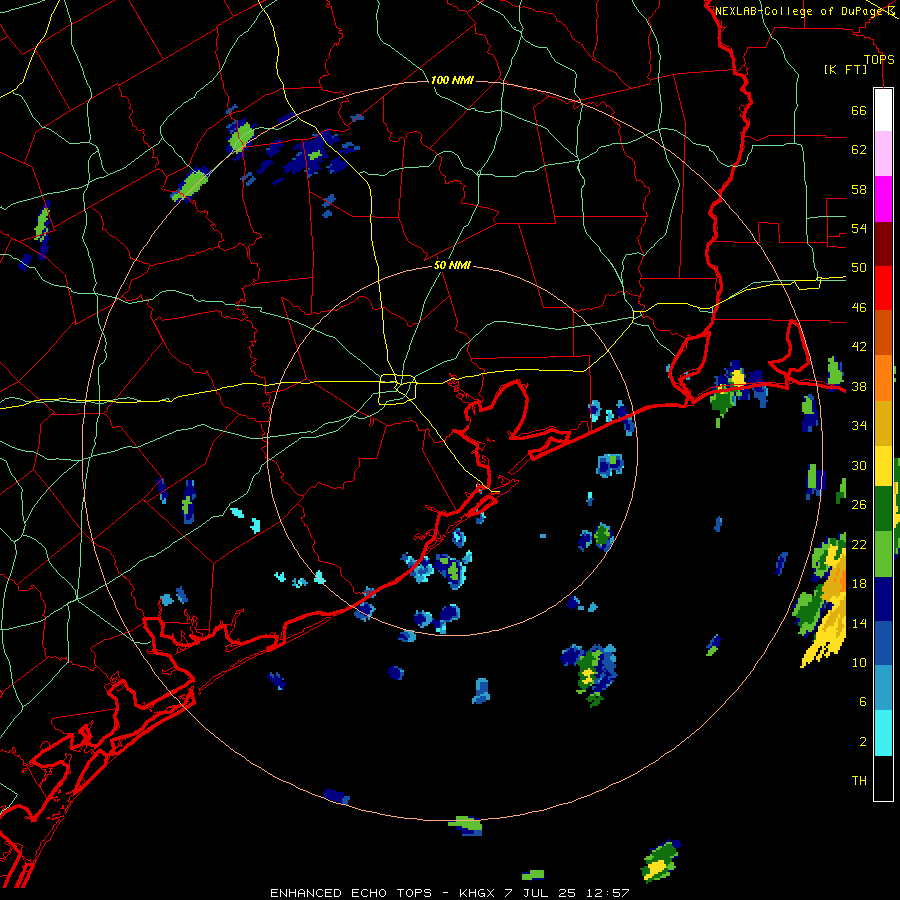
Task: Pick the burnt orange swatch in the scale
Action: click(883, 333)
